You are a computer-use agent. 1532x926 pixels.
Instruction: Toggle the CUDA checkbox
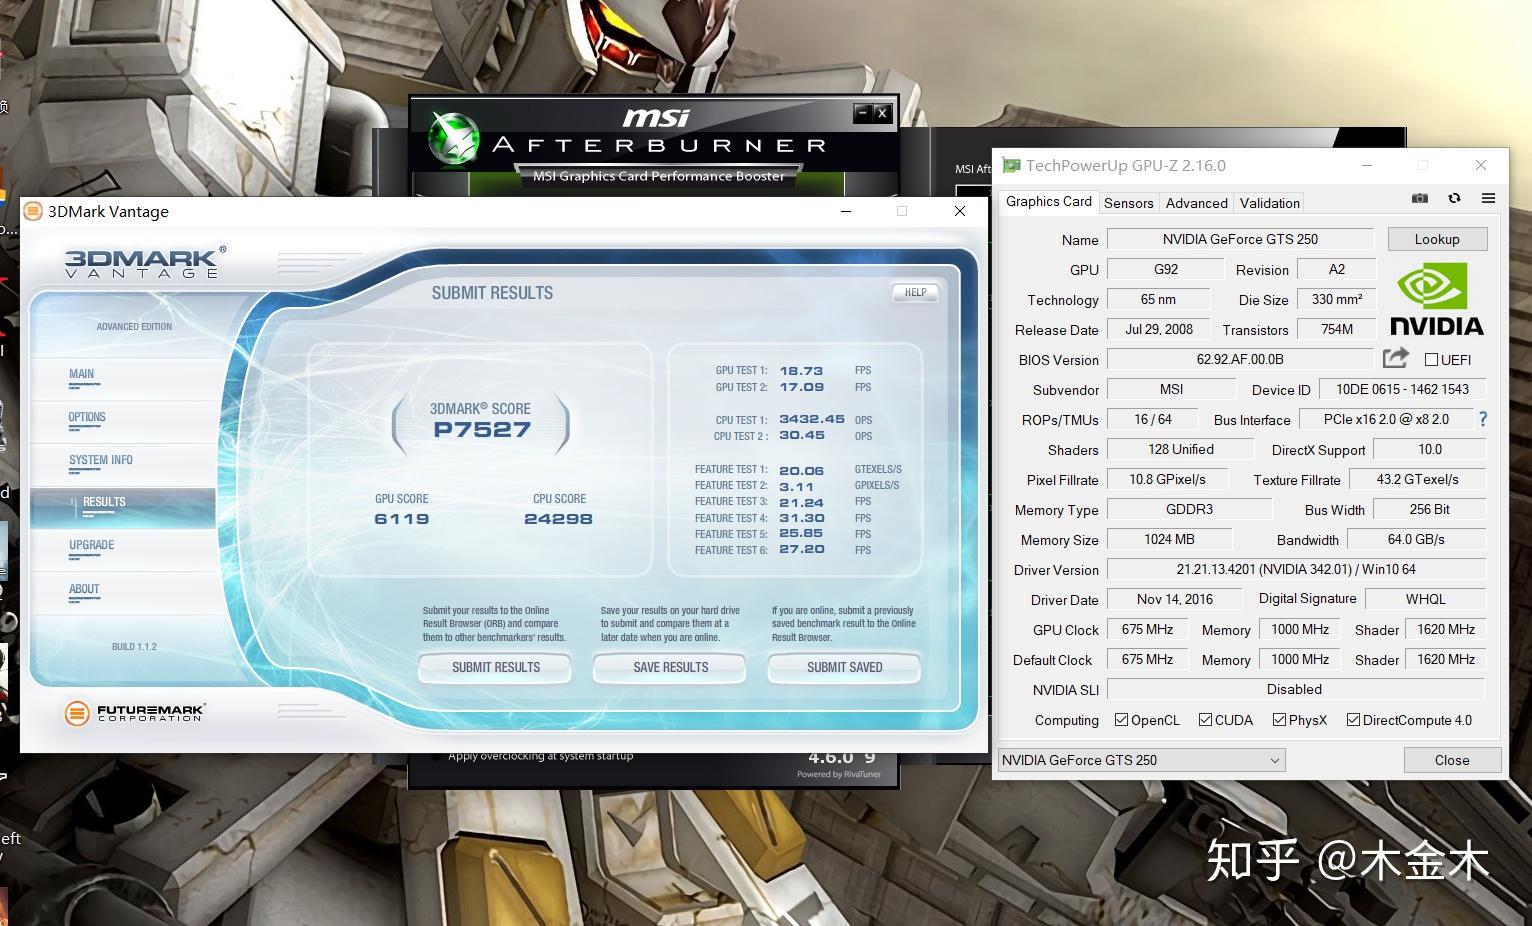[1205, 720]
